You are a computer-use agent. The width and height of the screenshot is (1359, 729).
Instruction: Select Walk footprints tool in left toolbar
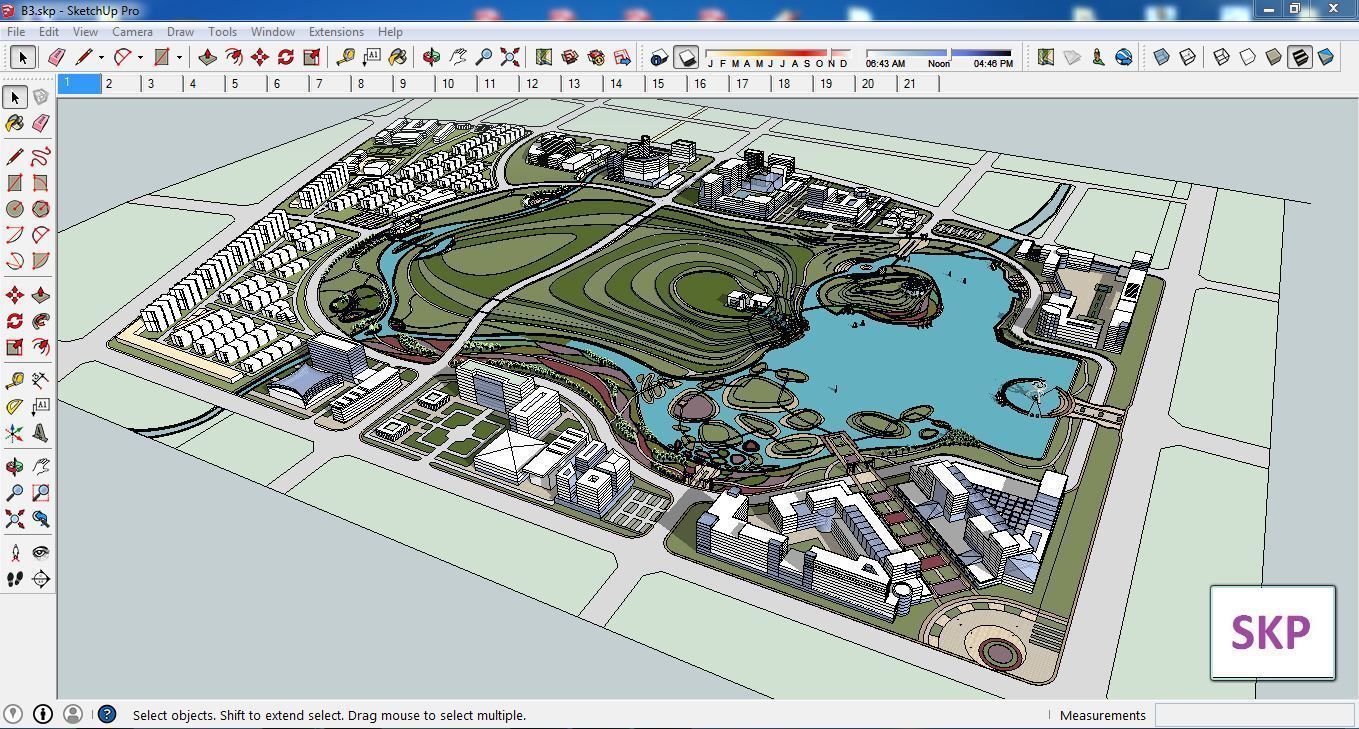(15, 579)
